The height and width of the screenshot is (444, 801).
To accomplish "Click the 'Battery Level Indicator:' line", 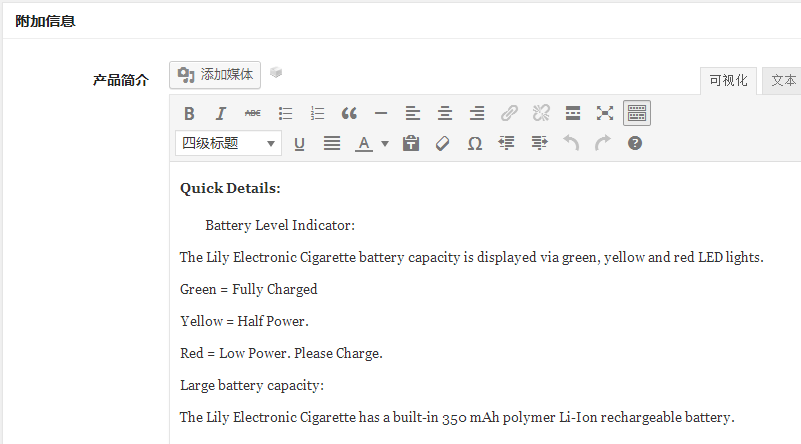I will point(280,225).
